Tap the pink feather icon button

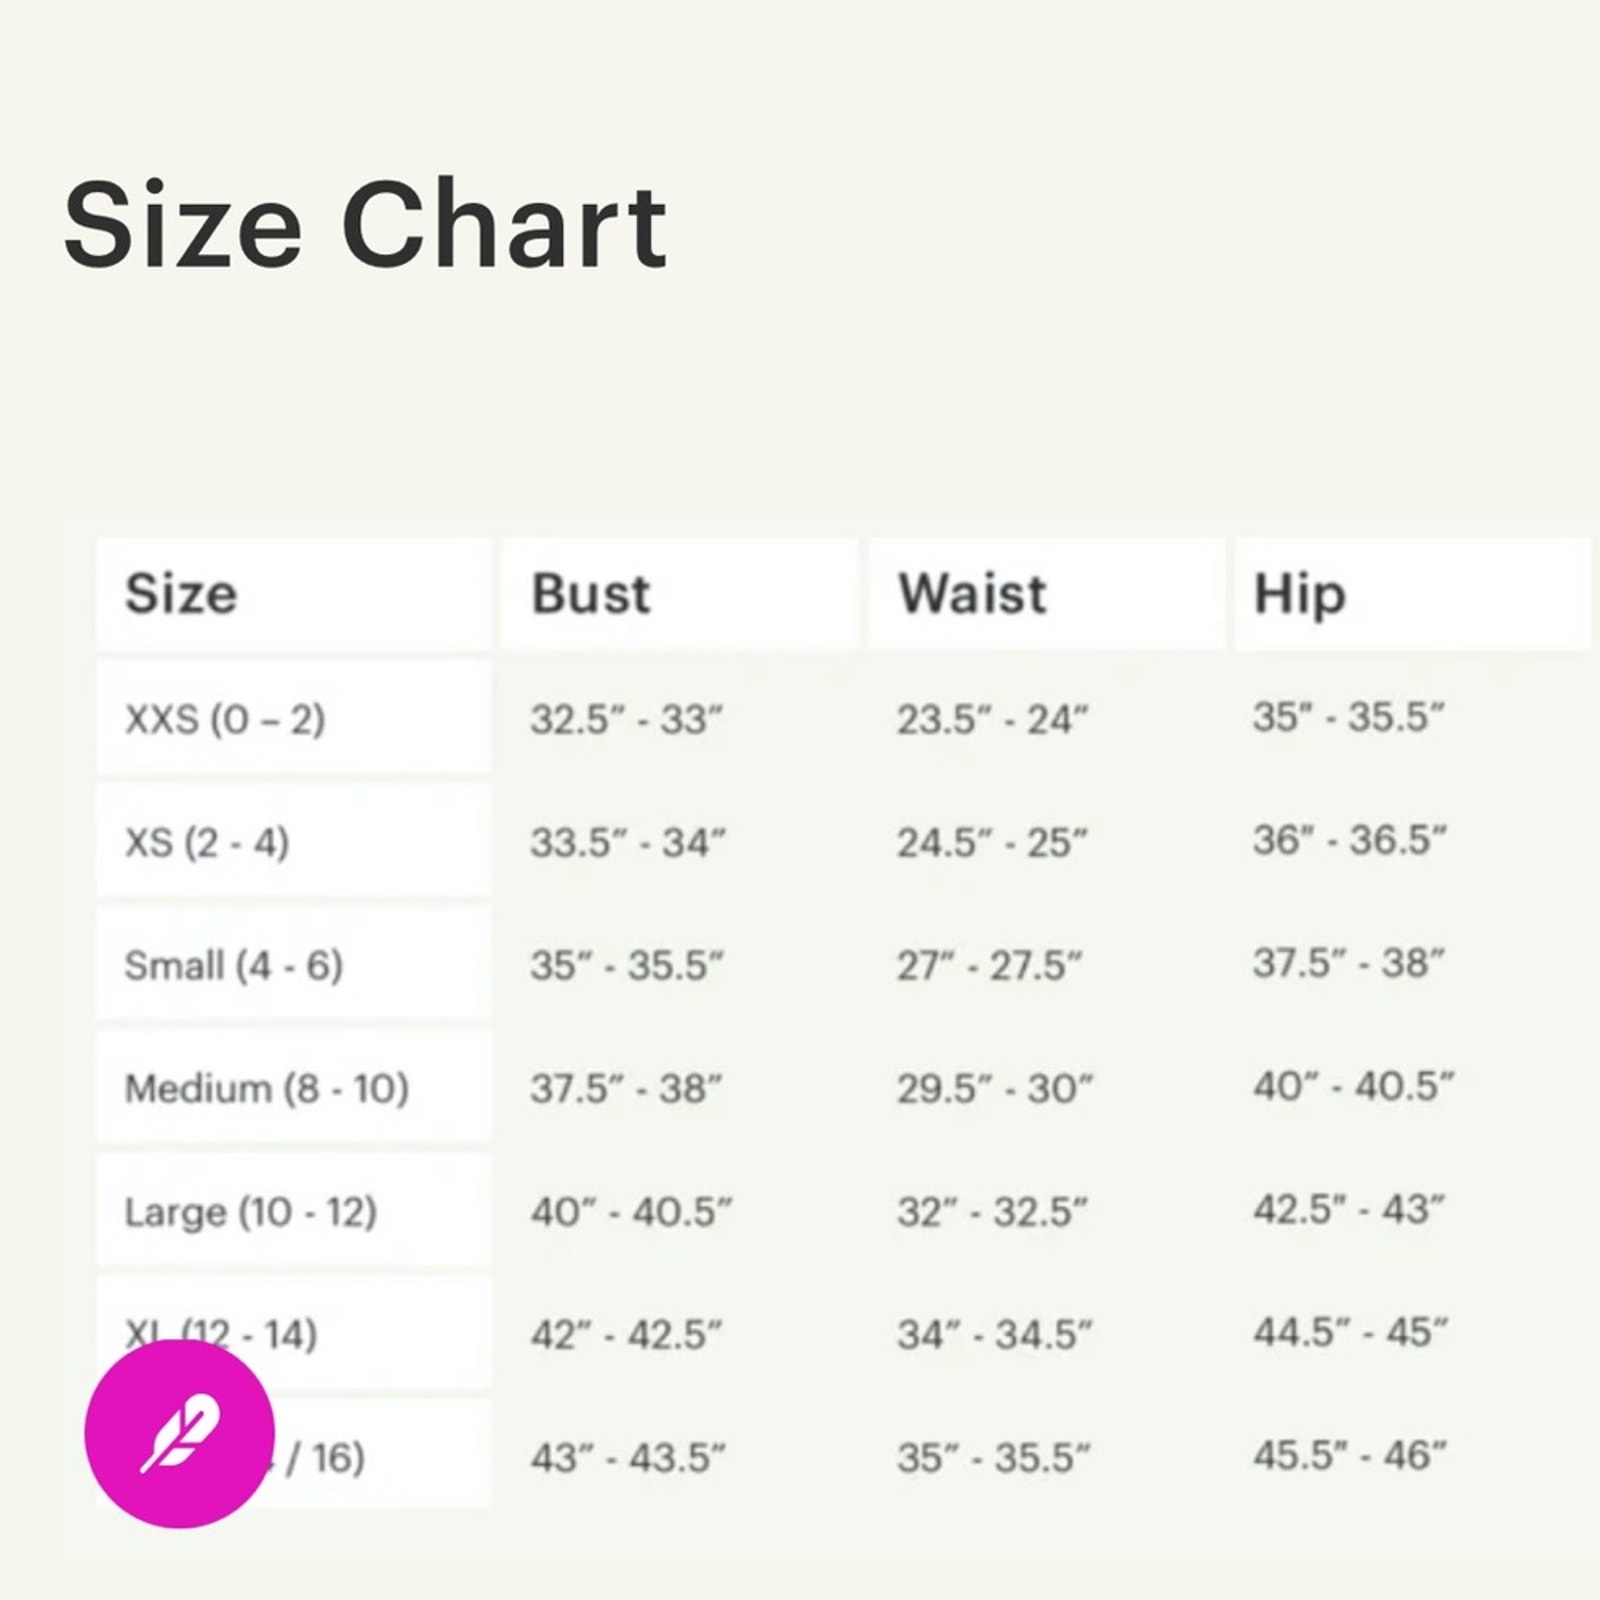coord(179,1433)
